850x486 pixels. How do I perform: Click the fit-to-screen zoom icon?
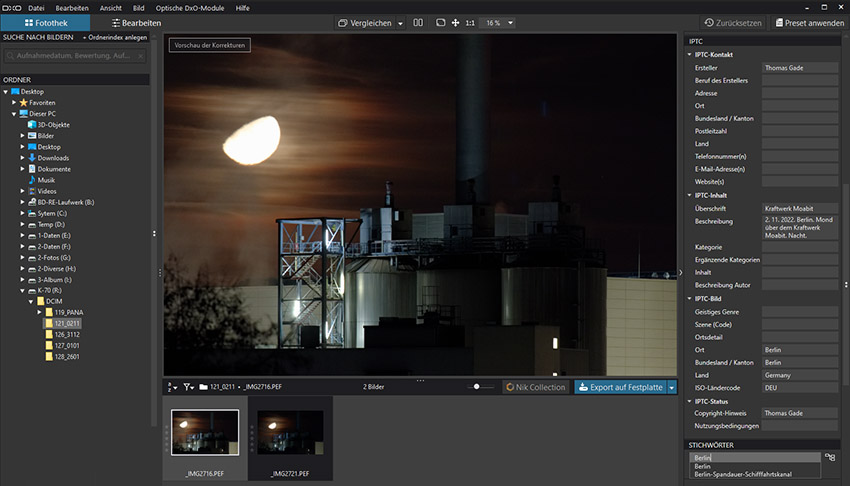pyautogui.click(x=440, y=22)
